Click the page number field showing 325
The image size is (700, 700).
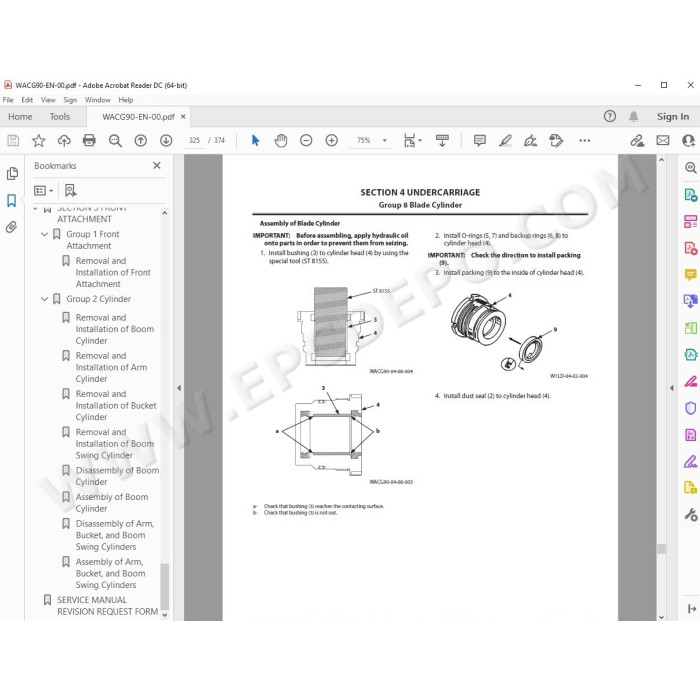coord(195,140)
